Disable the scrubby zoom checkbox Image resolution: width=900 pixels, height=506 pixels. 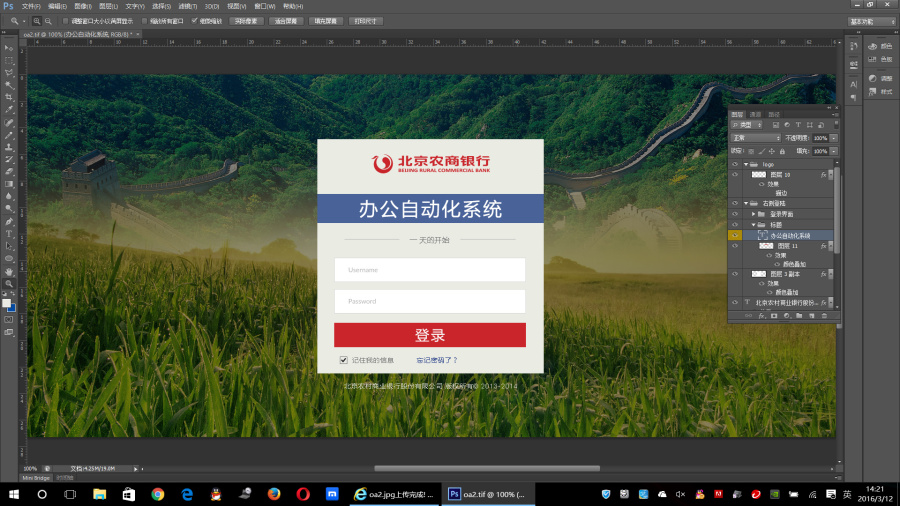click(195, 21)
